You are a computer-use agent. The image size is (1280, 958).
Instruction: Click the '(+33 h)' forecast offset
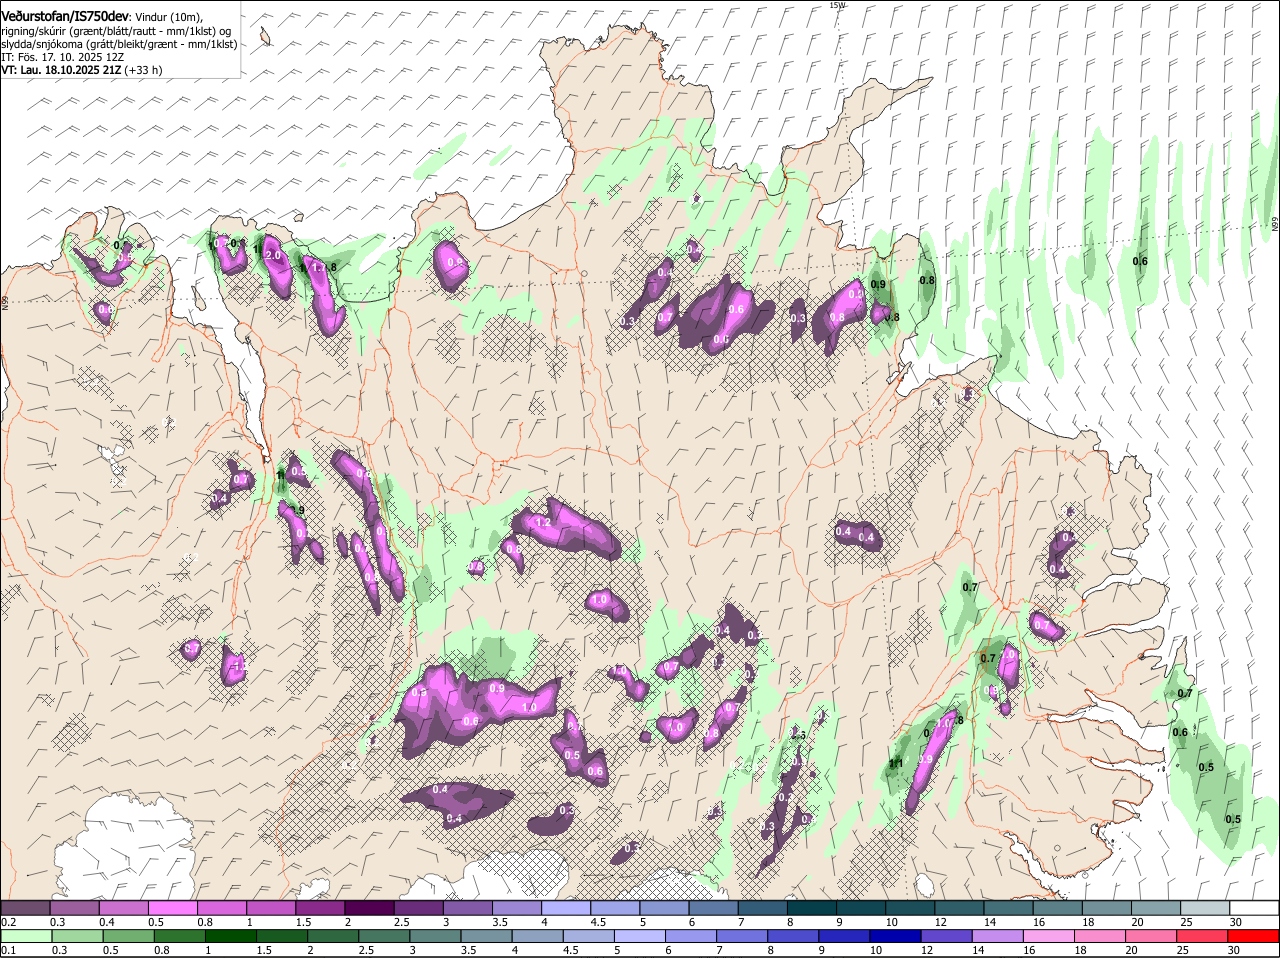pyautogui.click(x=144, y=70)
